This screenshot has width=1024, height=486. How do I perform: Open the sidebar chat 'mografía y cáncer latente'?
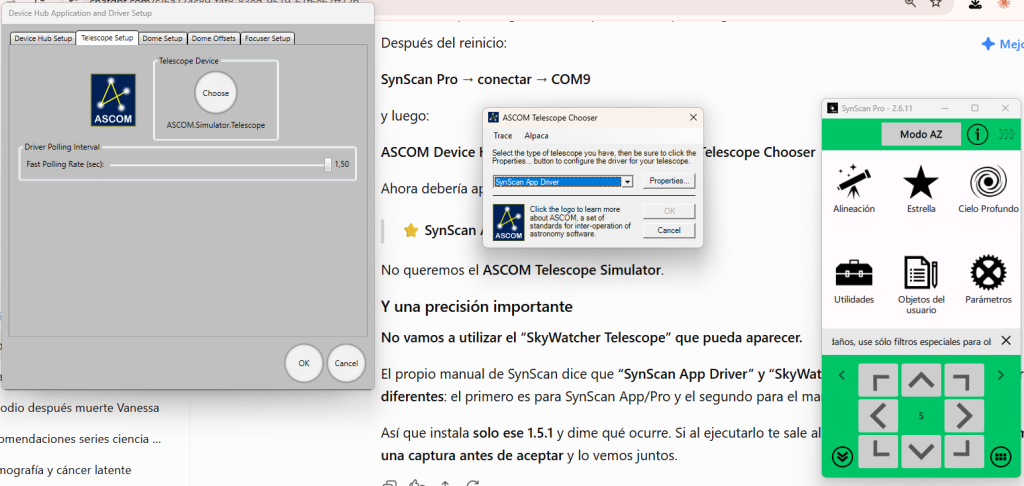[65, 470]
